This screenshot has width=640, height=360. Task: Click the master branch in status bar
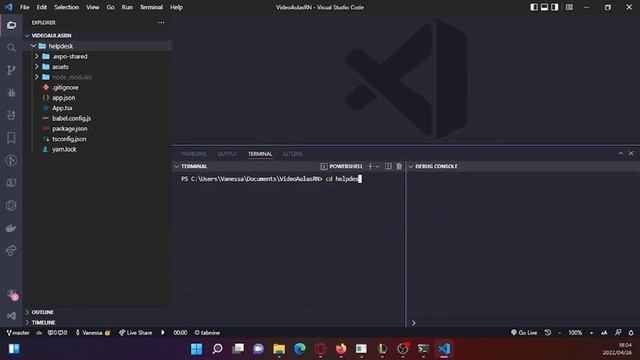18,333
